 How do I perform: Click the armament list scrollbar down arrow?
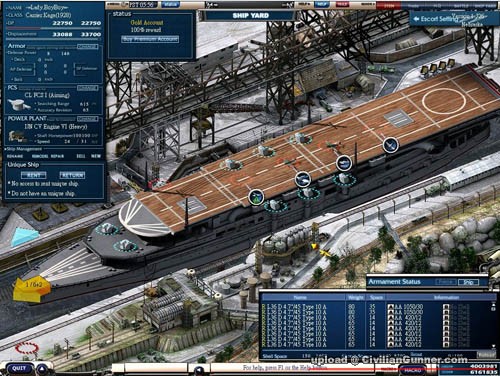494,347
